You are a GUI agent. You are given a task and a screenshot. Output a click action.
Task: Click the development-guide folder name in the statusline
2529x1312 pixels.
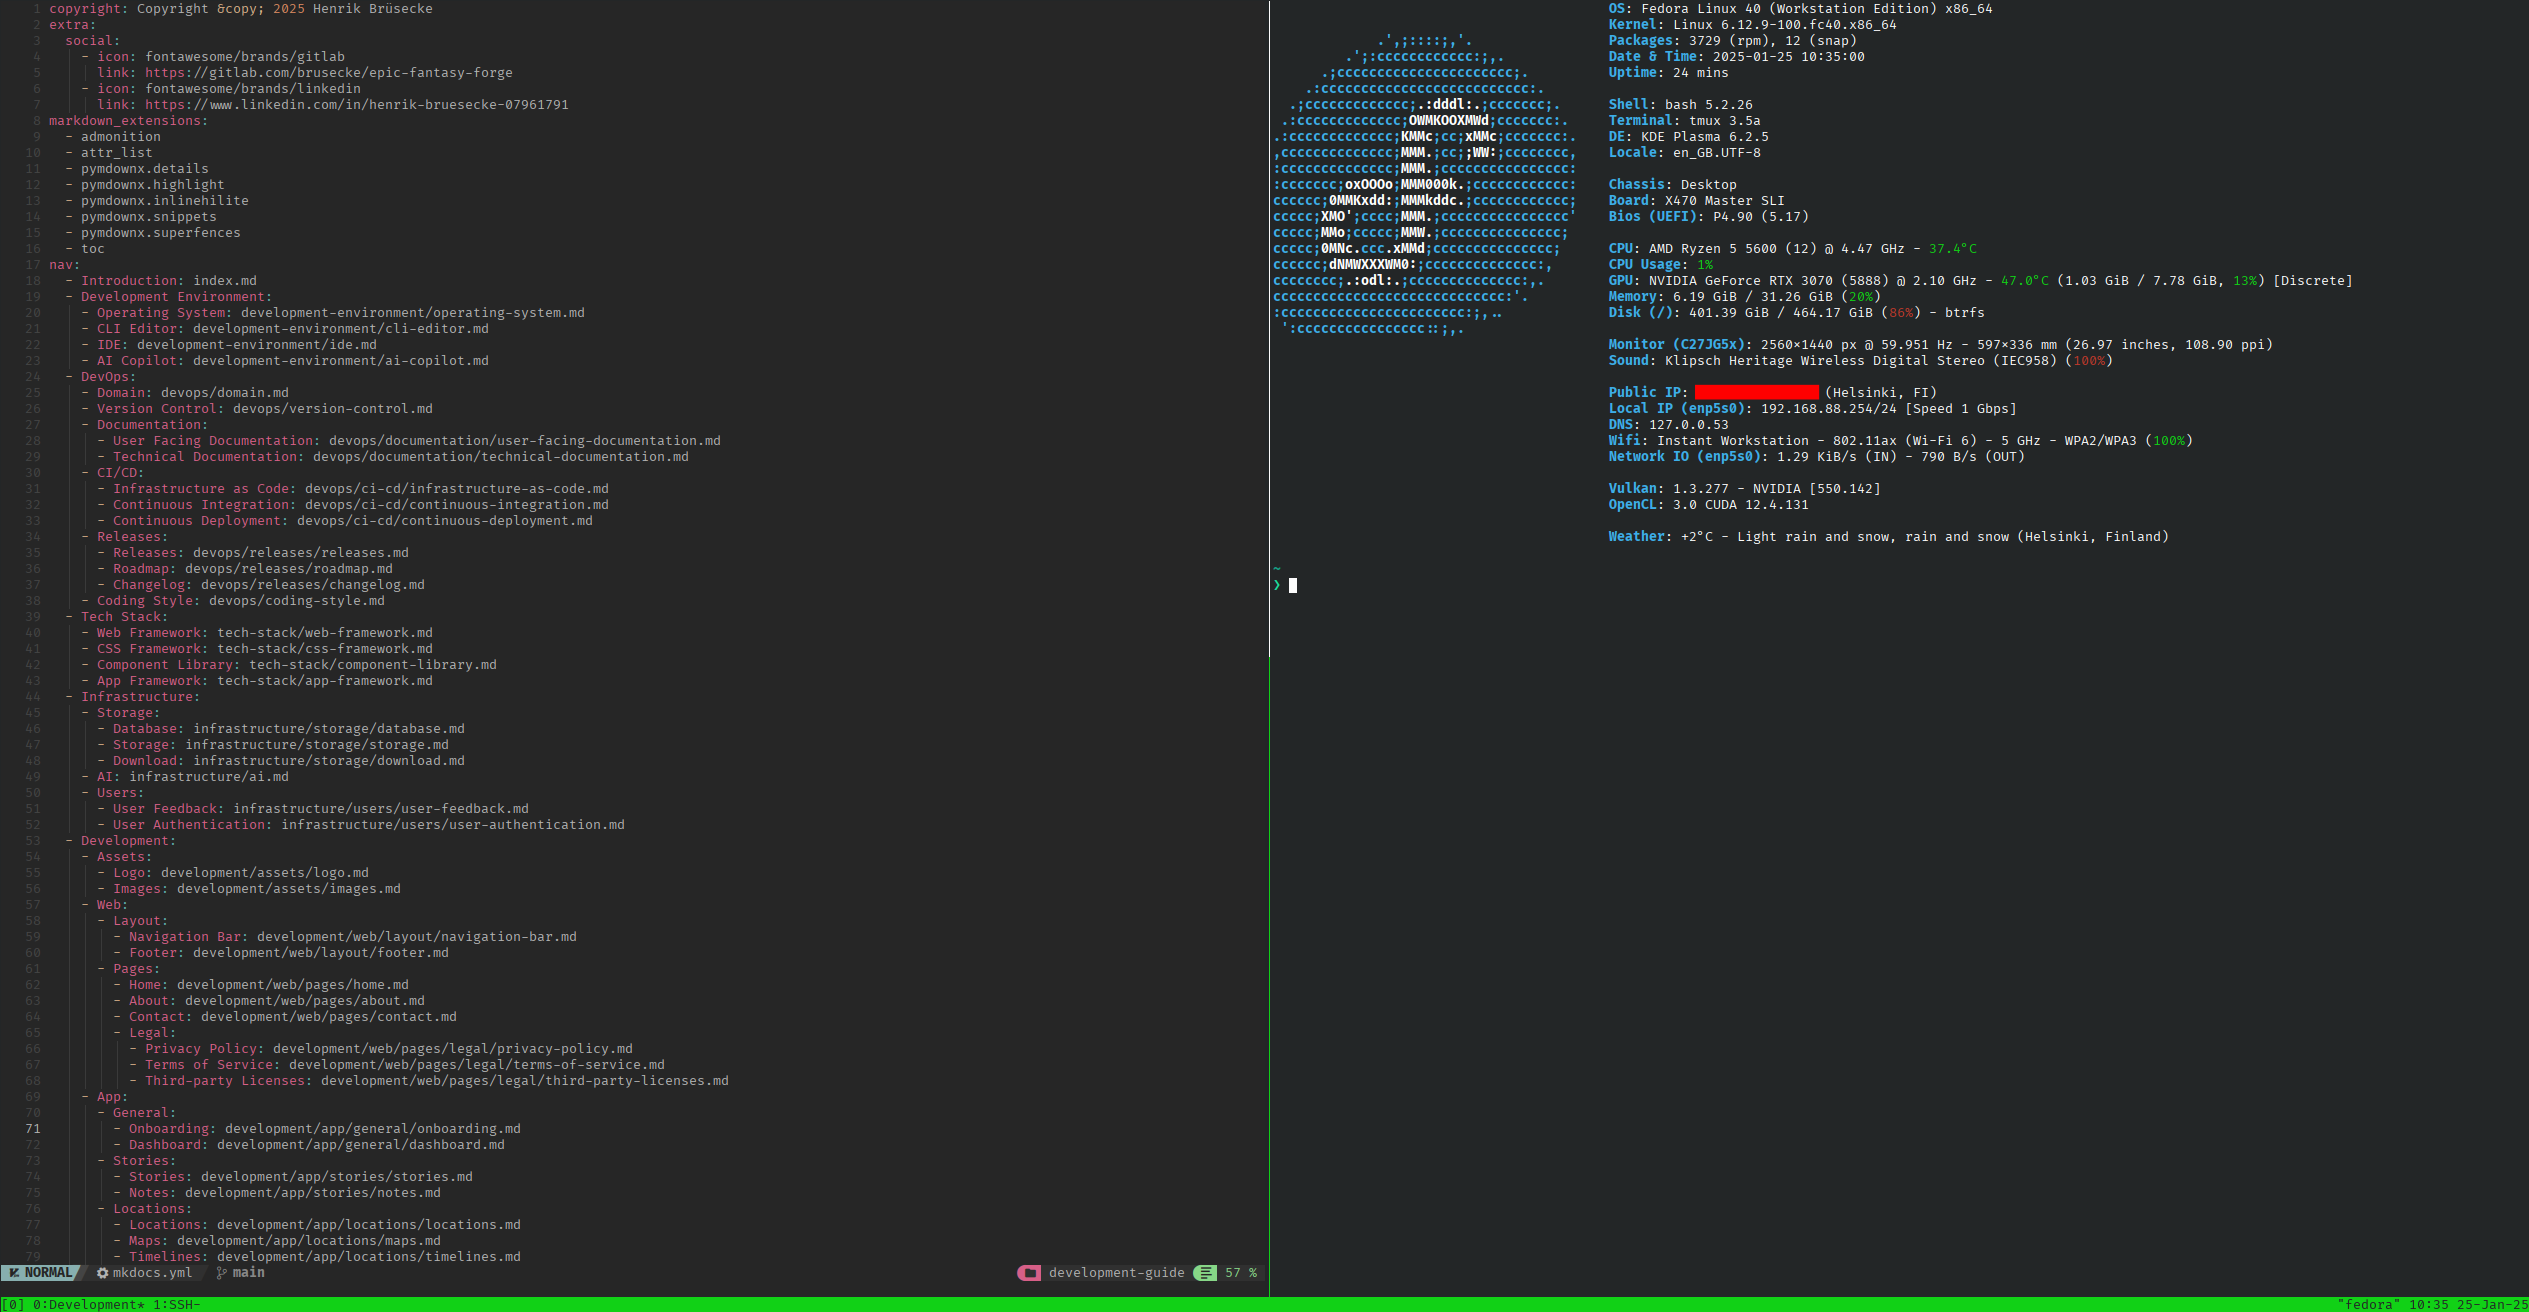[1116, 1273]
